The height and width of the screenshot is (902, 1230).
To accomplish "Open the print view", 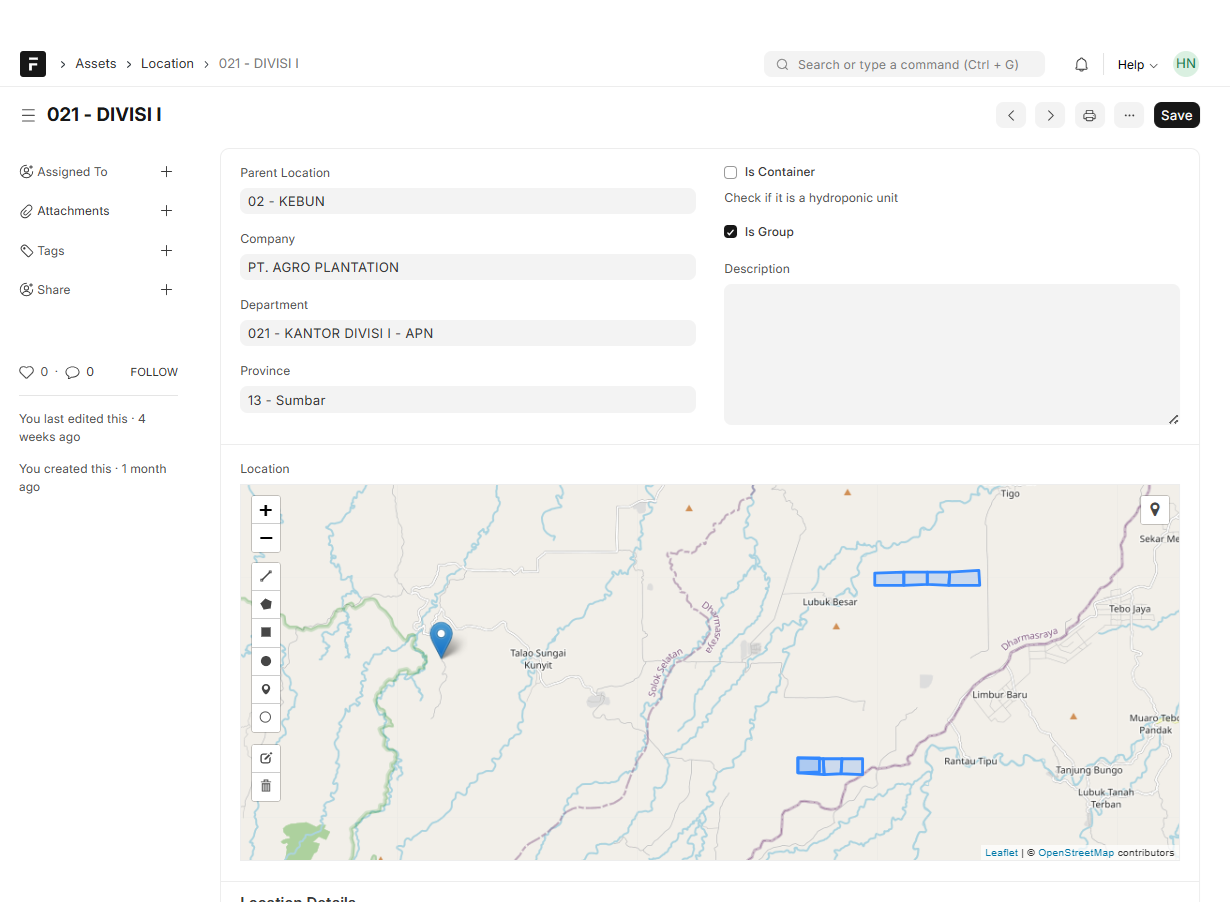I will pyautogui.click(x=1089, y=115).
